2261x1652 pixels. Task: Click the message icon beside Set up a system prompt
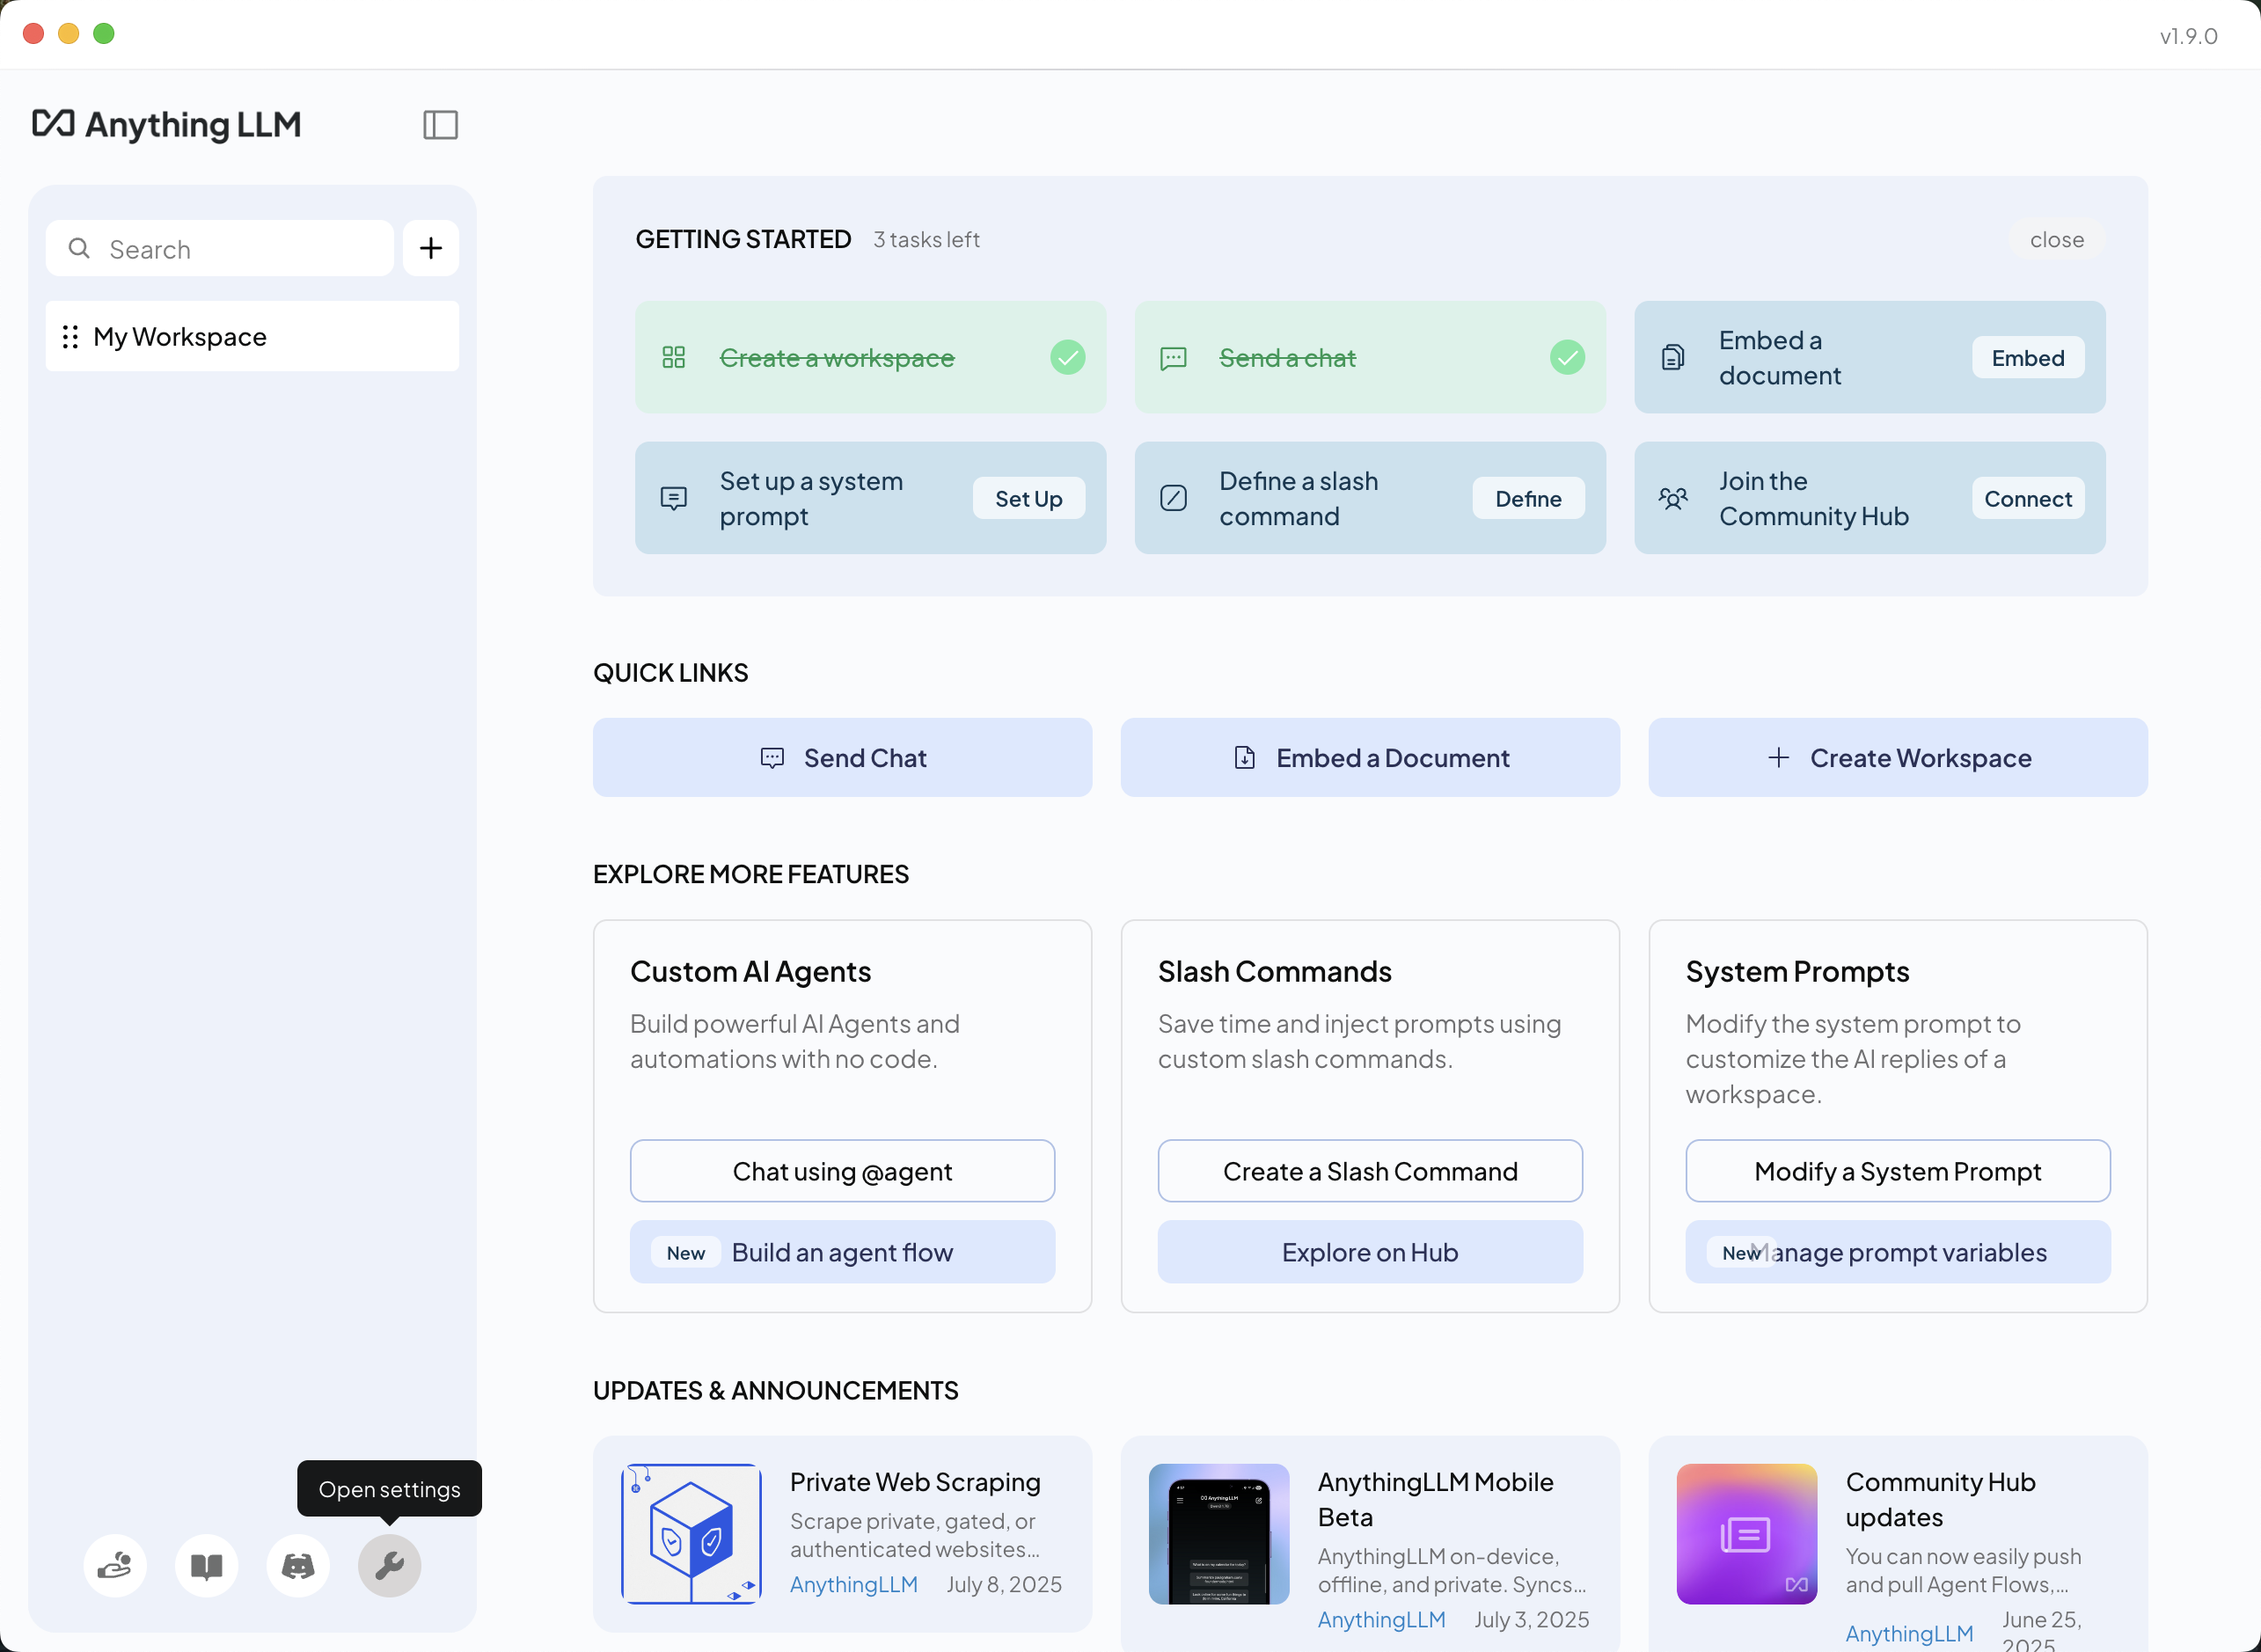(674, 498)
